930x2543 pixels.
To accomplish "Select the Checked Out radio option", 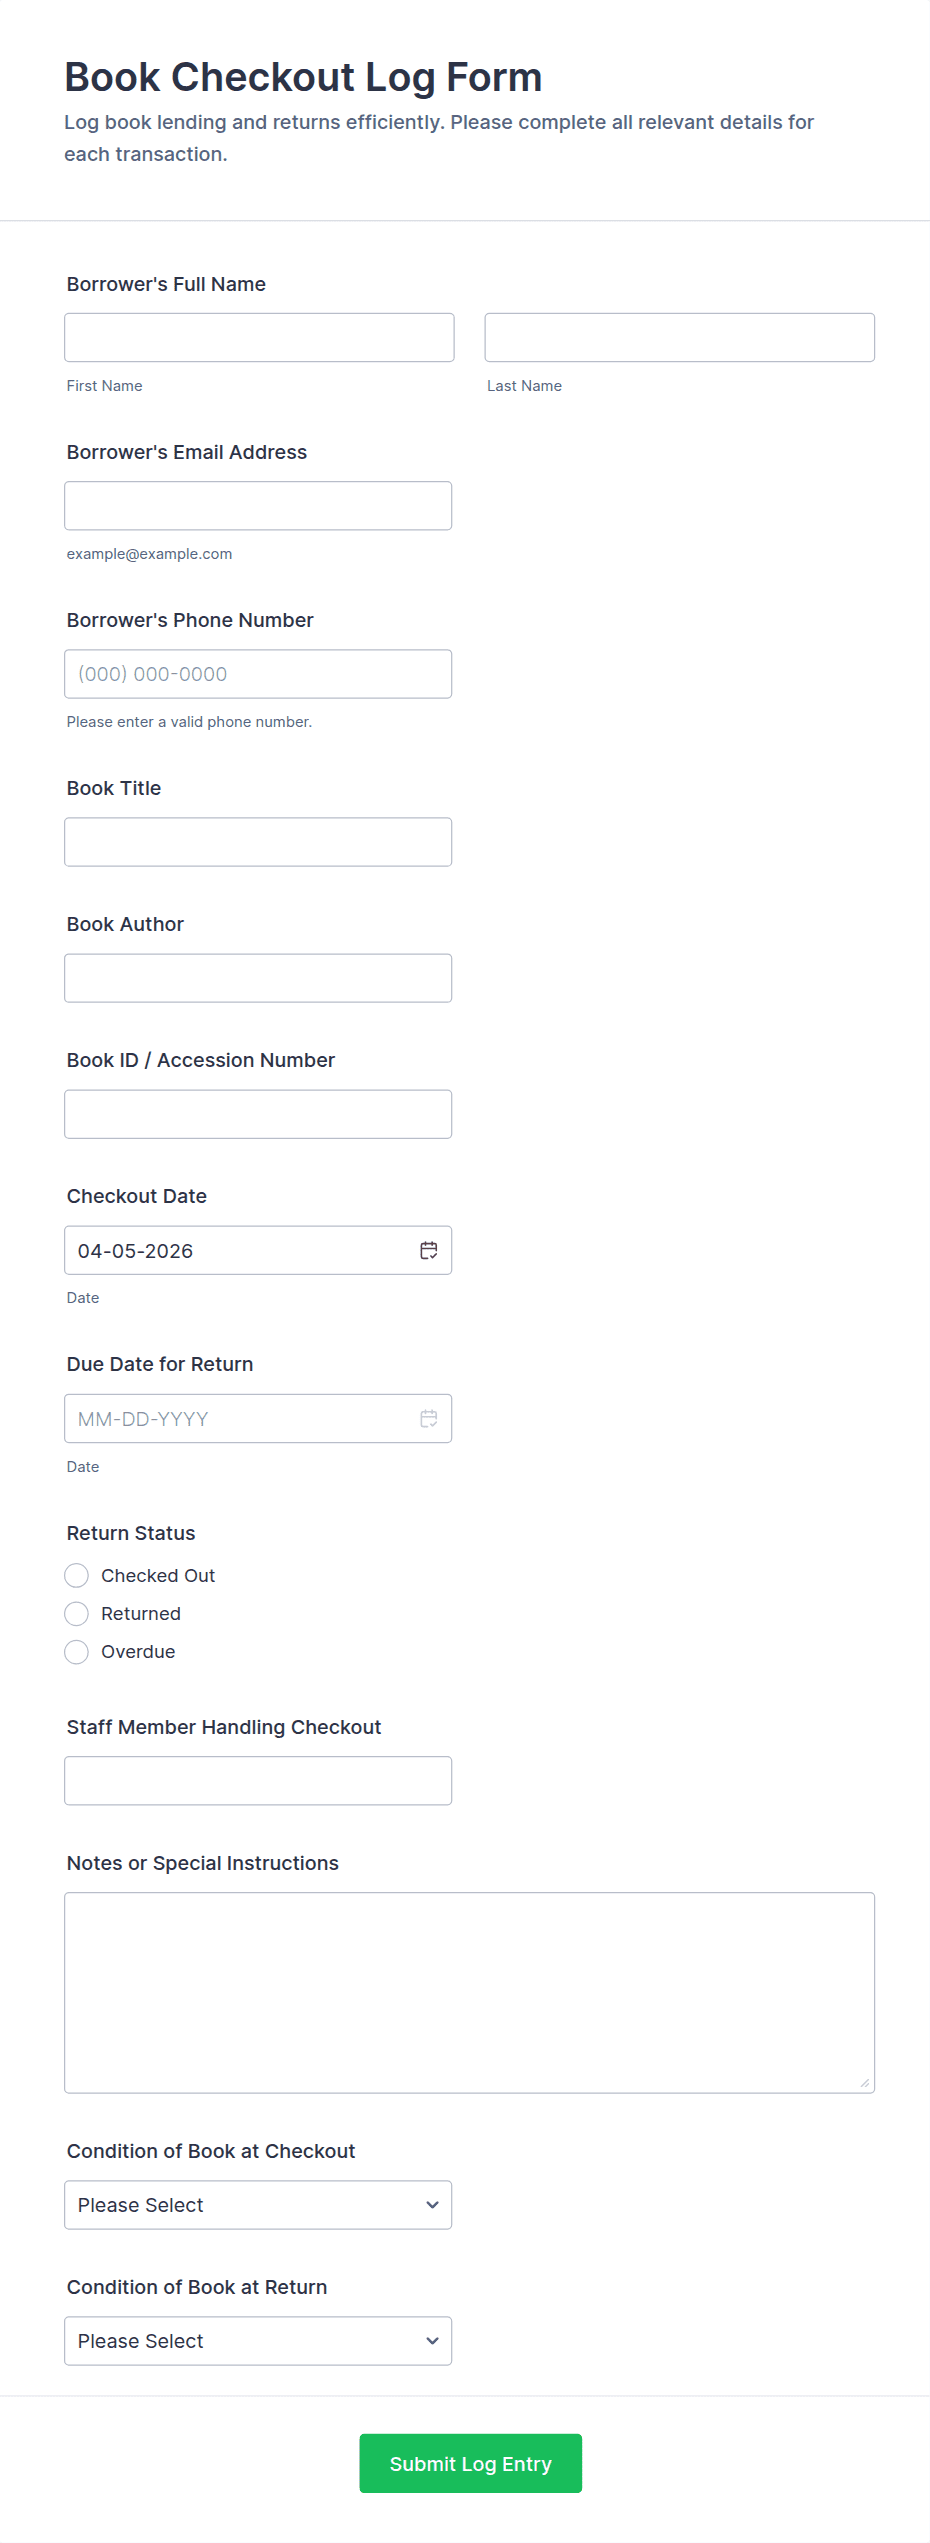I will click(x=77, y=1575).
